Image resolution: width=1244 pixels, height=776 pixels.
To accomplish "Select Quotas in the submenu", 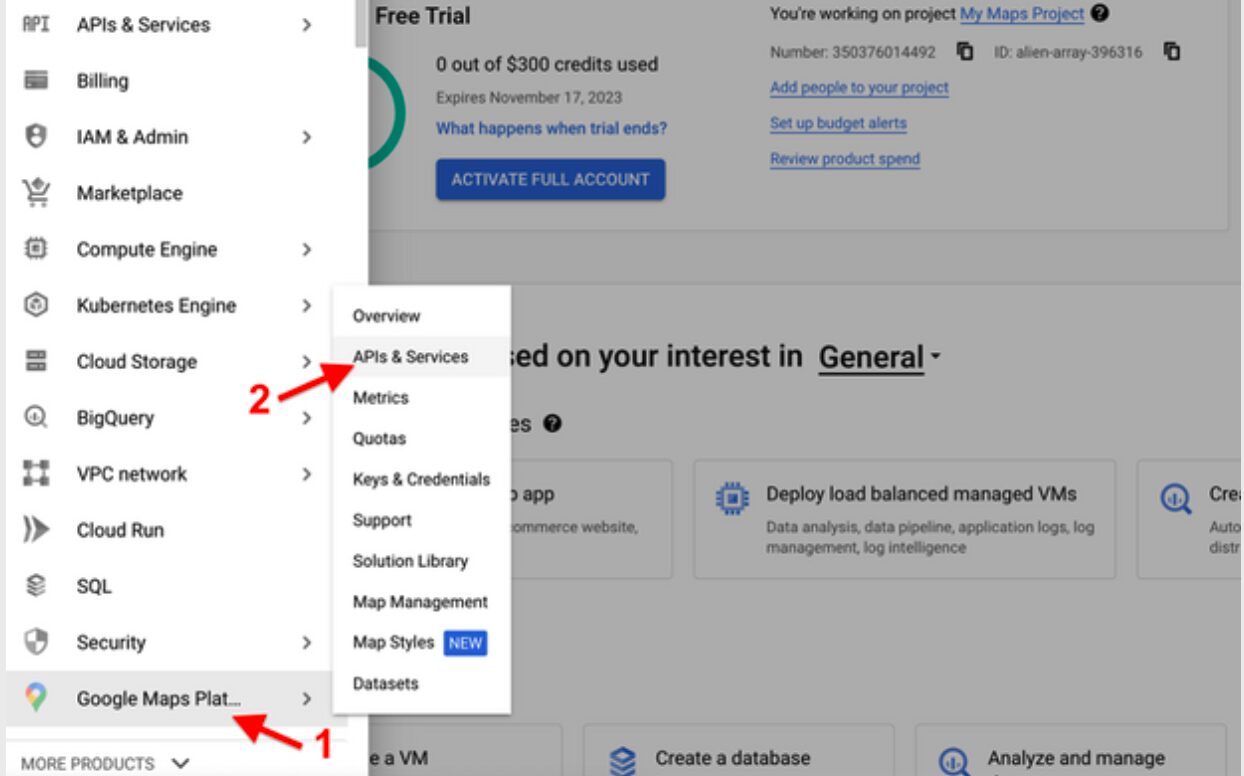I will click(x=421, y=439).
